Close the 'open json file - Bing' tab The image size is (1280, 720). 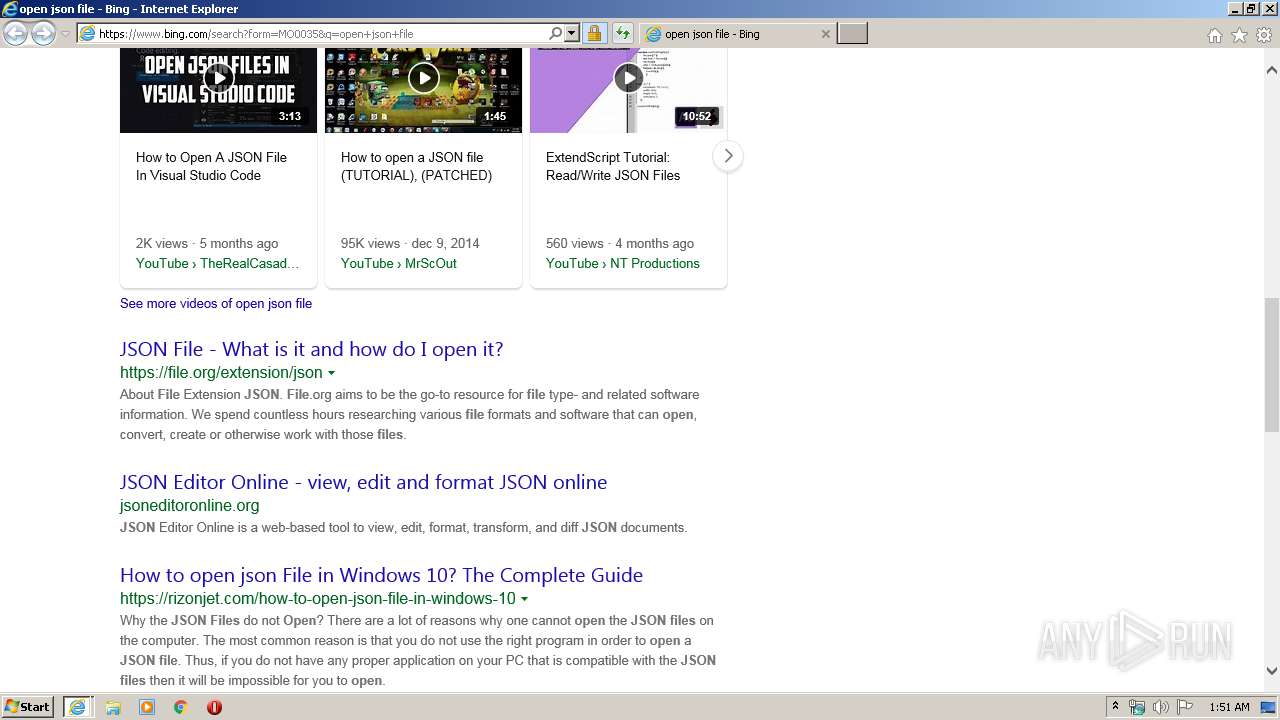coord(825,34)
